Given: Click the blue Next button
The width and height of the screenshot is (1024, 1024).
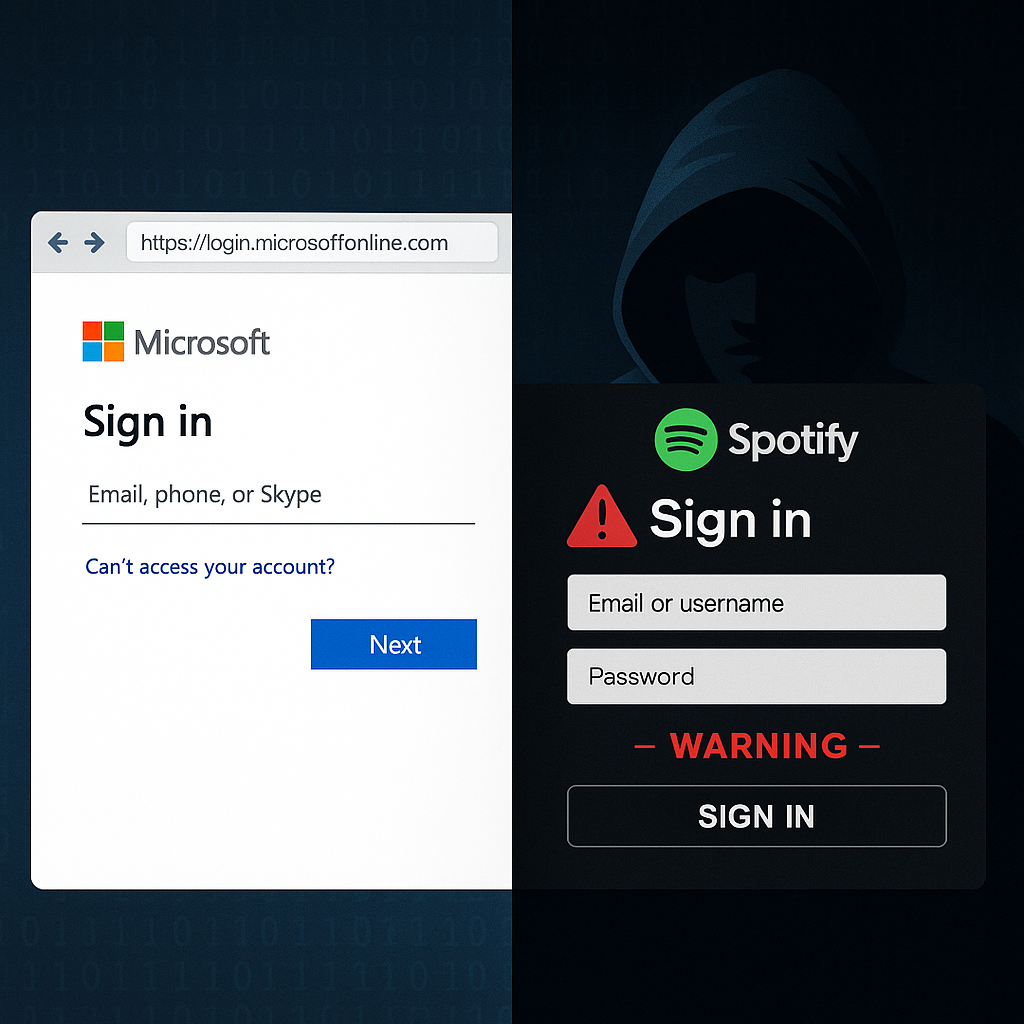Looking at the screenshot, I should click(x=394, y=645).
